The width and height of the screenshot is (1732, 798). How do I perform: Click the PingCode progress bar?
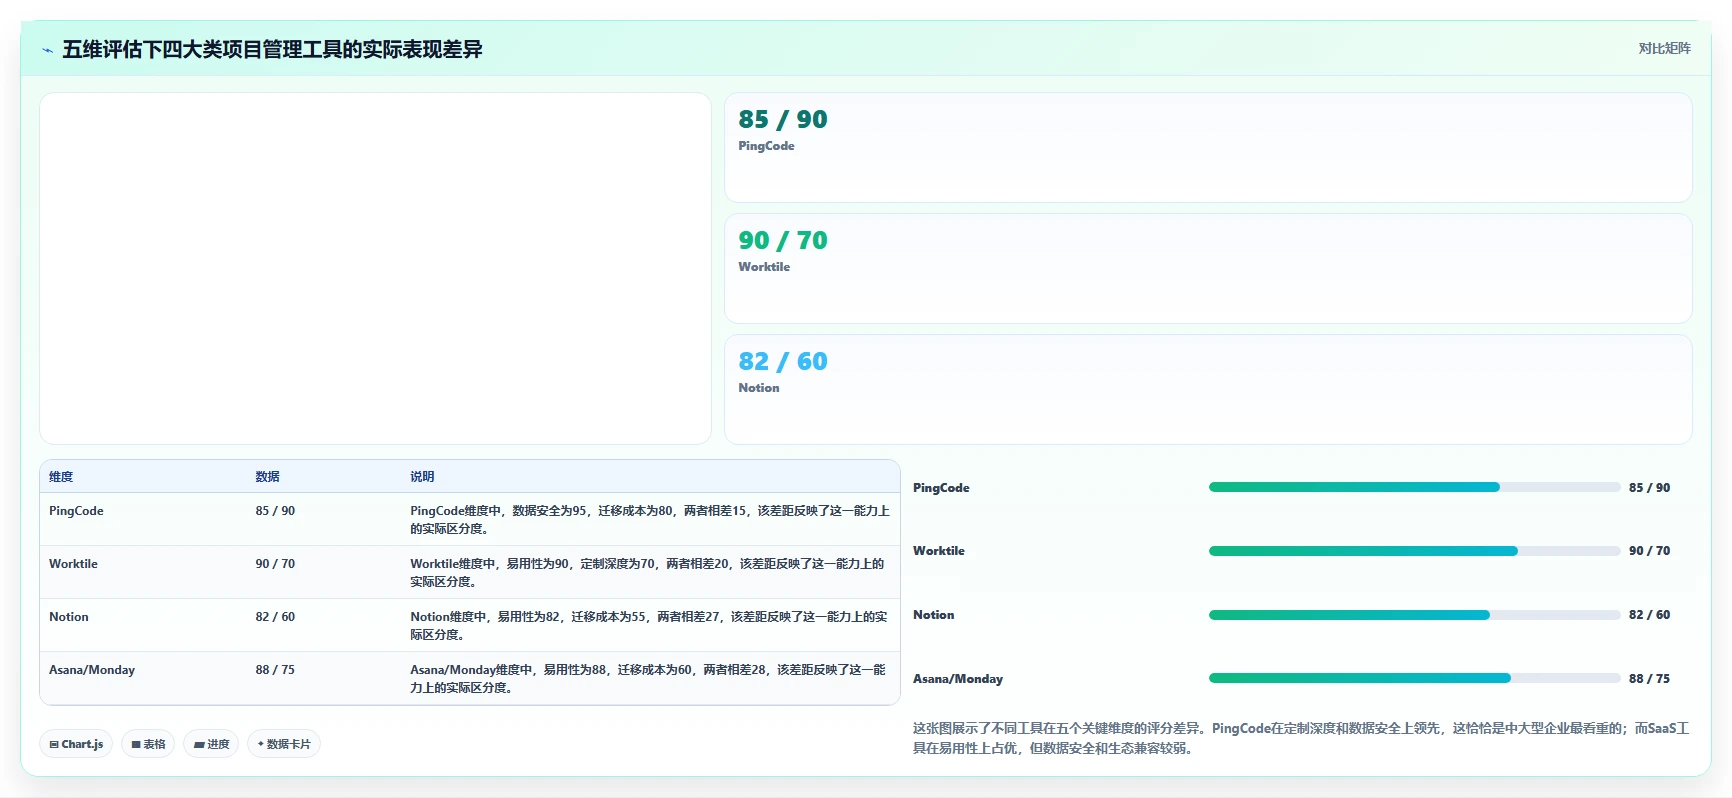click(x=1414, y=487)
